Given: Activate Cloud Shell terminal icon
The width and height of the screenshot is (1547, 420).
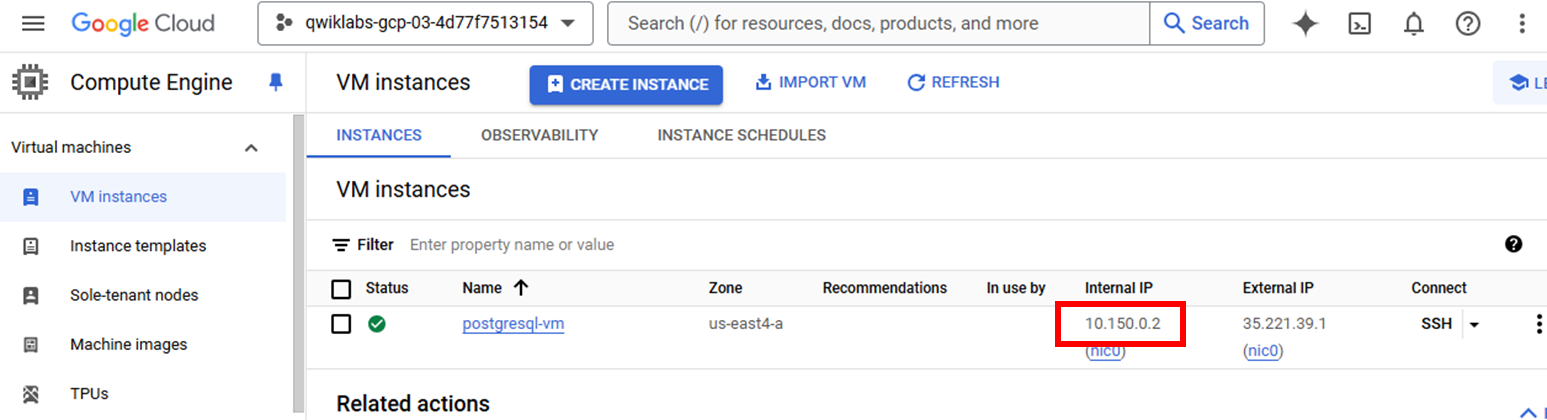Looking at the screenshot, I should point(1359,23).
